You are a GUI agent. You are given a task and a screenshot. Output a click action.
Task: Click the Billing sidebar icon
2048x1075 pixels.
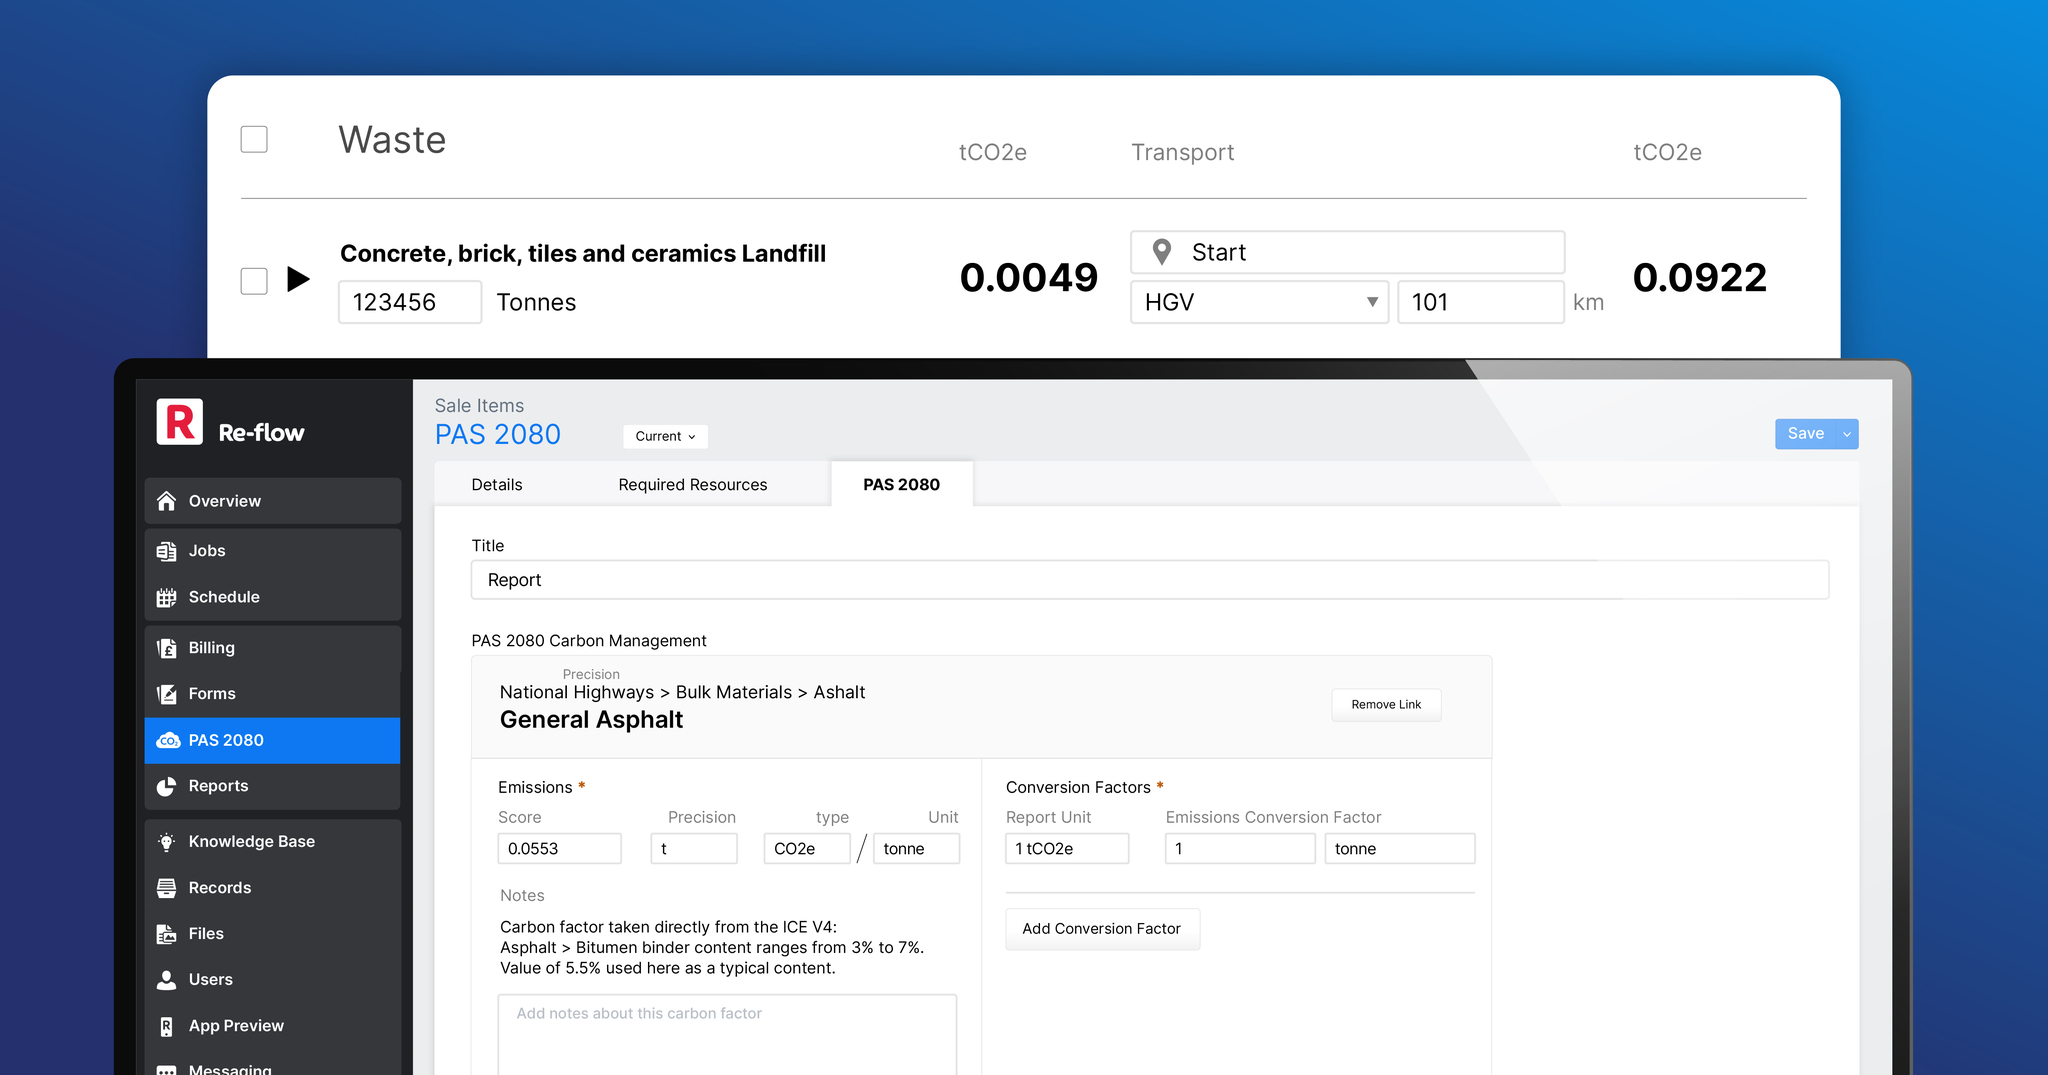tap(167, 648)
